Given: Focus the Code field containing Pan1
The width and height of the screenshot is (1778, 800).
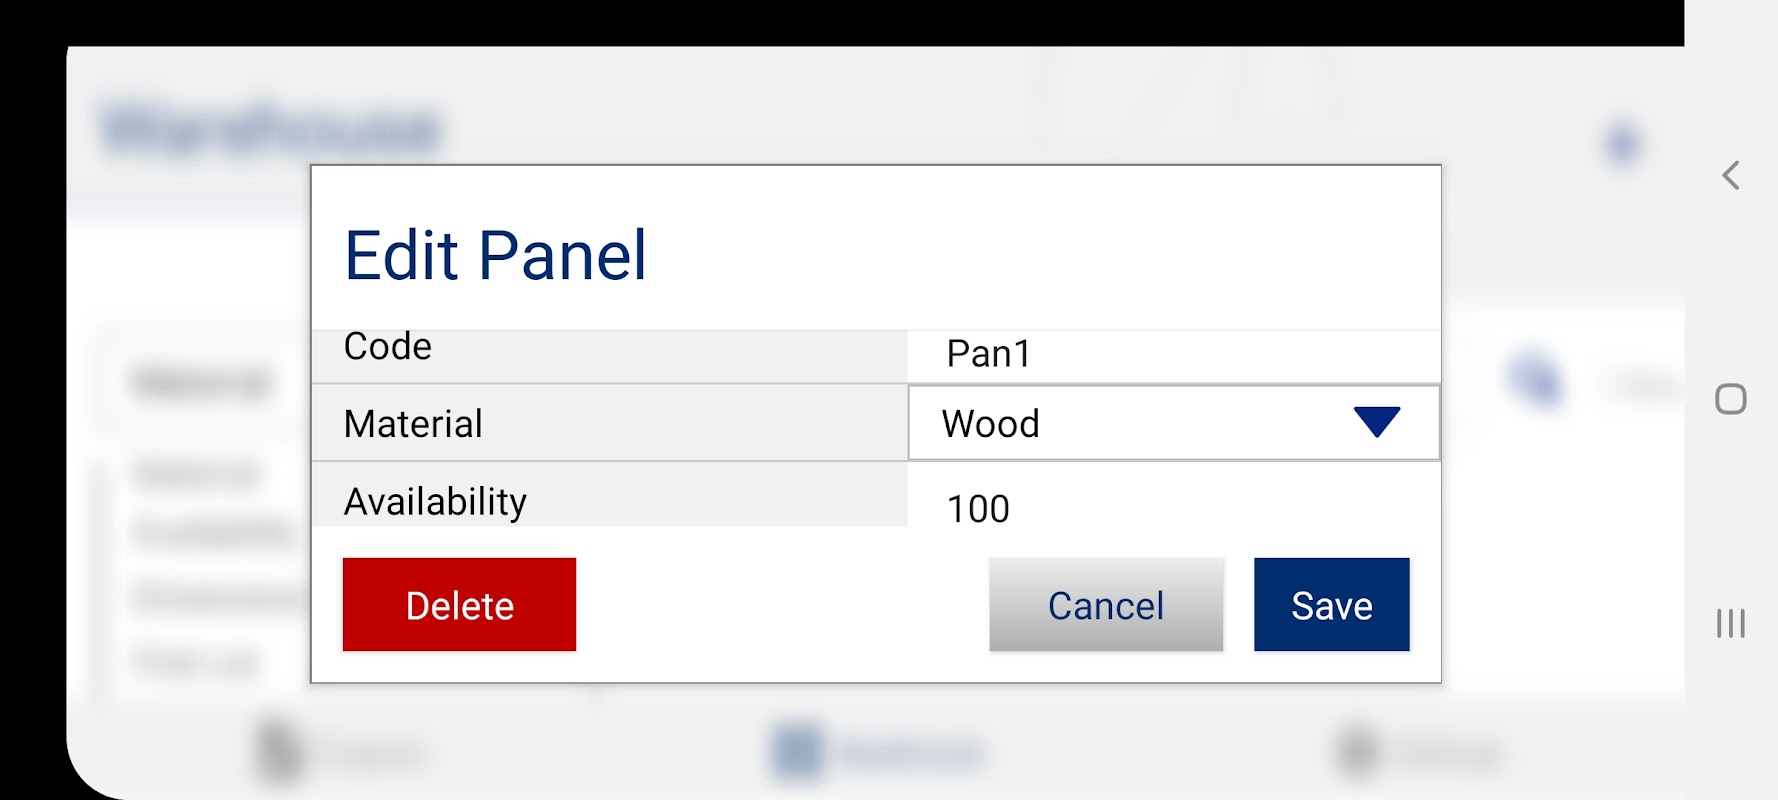Looking at the screenshot, I should (x=1174, y=354).
